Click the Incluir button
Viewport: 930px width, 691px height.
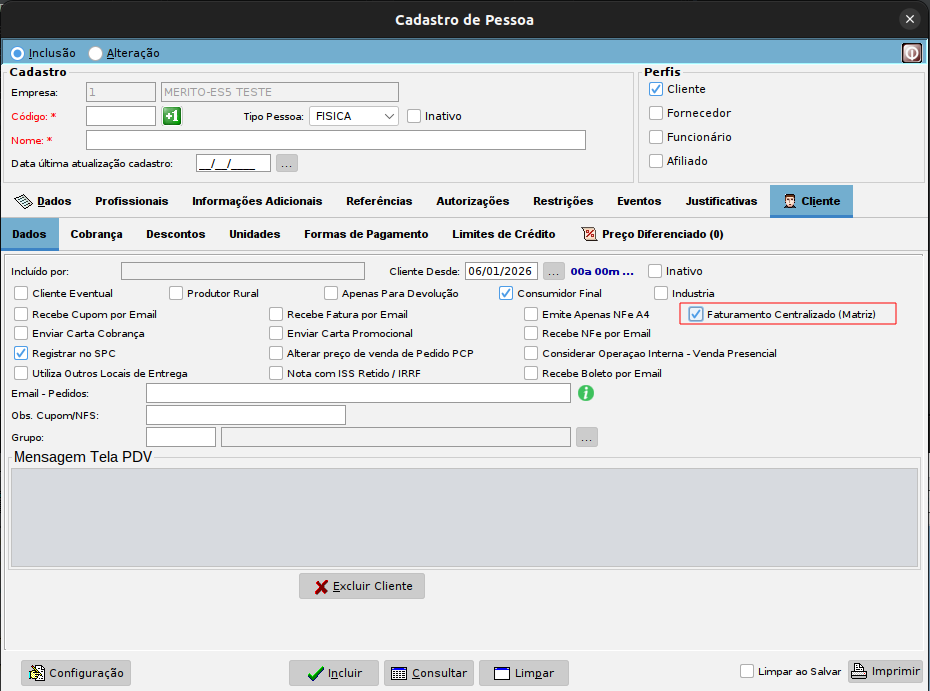click(x=334, y=673)
